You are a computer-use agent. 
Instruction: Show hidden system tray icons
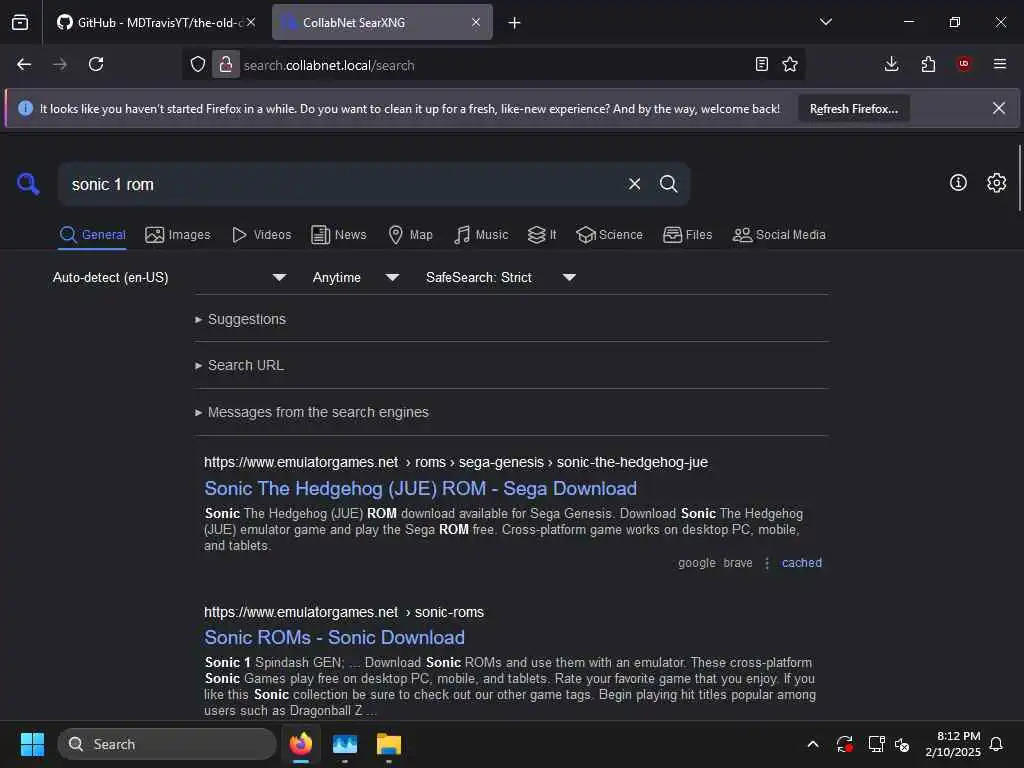[x=813, y=744]
